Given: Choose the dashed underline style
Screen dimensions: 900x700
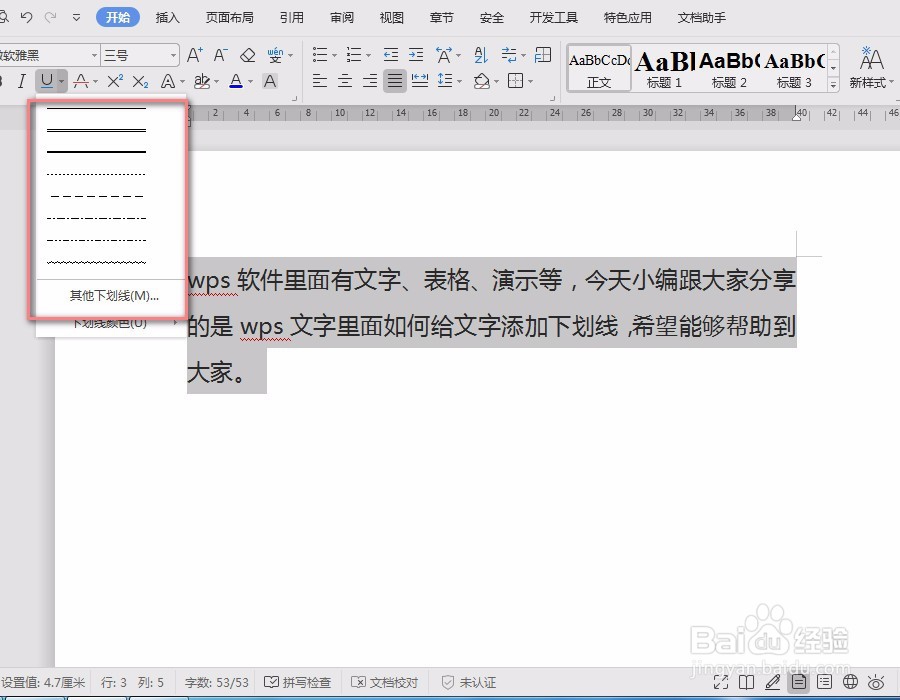Looking at the screenshot, I should click(x=96, y=196).
